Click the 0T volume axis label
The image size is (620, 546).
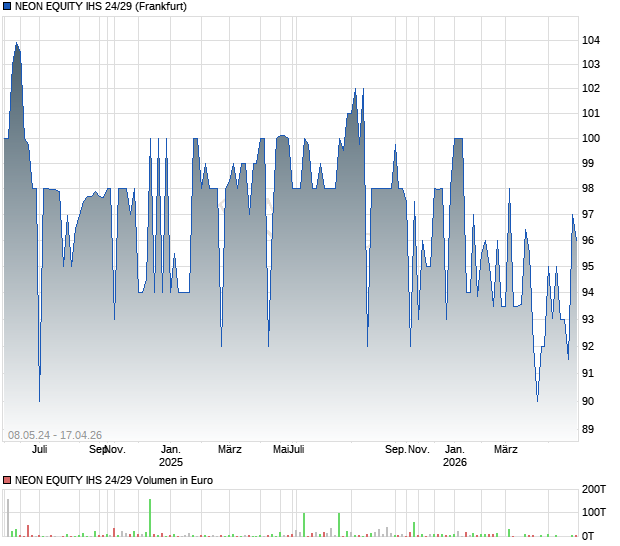click(x=588, y=537)
